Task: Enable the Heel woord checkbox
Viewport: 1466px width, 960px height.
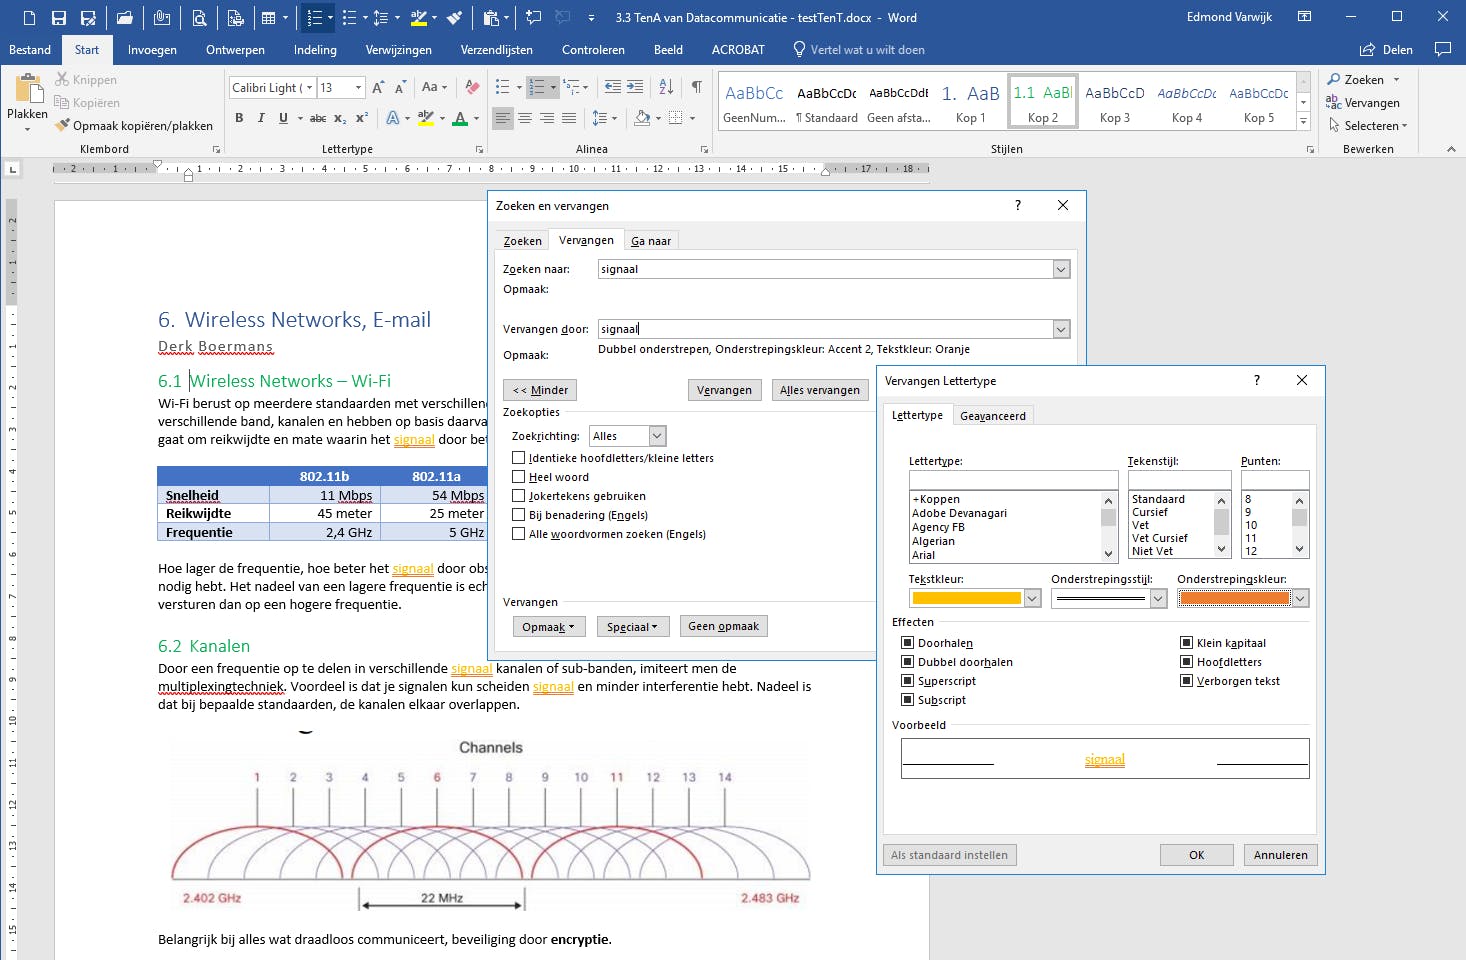Action: click(518, 477)
